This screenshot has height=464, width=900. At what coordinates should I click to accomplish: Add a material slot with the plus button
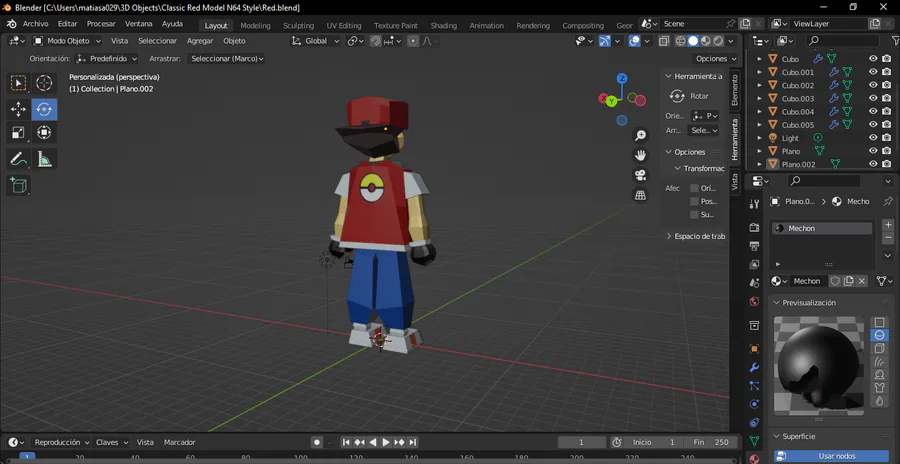(888, 225)
